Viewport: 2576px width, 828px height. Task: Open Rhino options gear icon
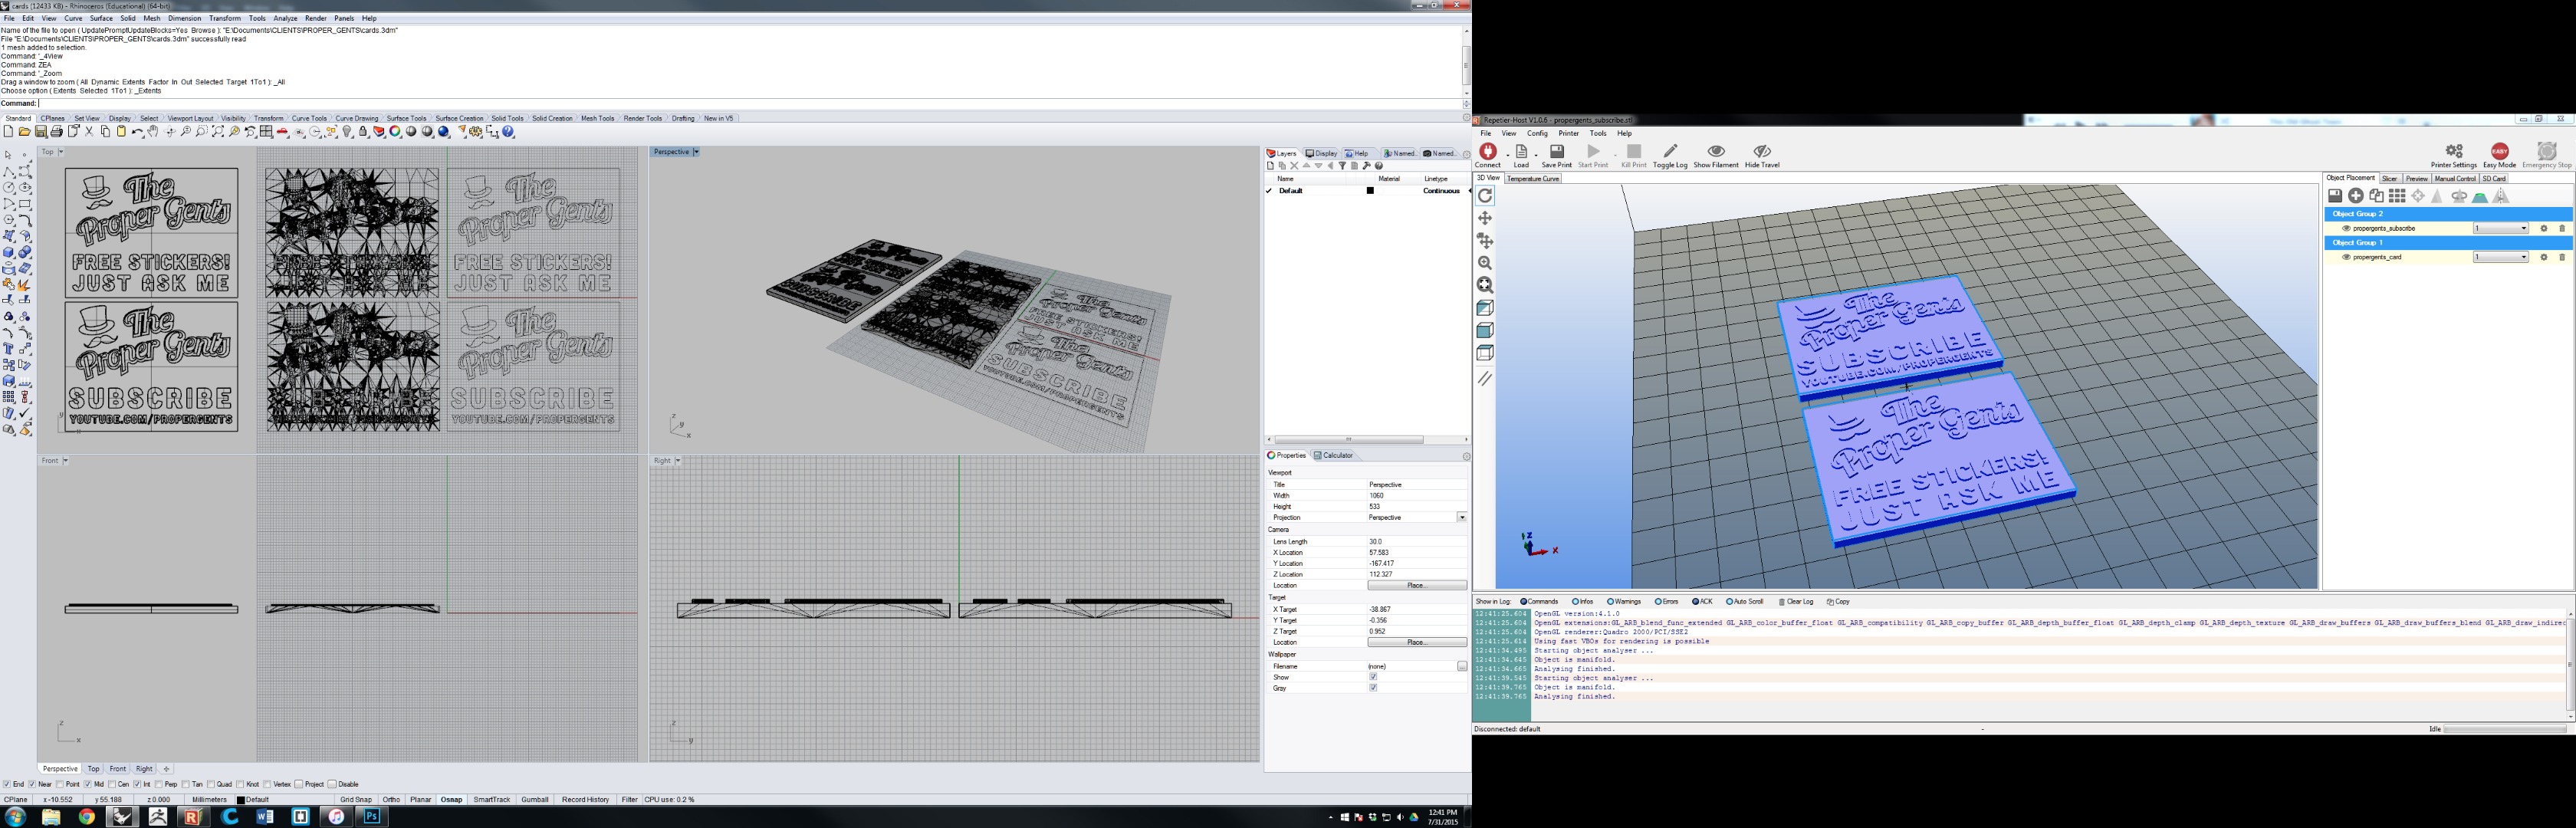[x=475, y=132]
